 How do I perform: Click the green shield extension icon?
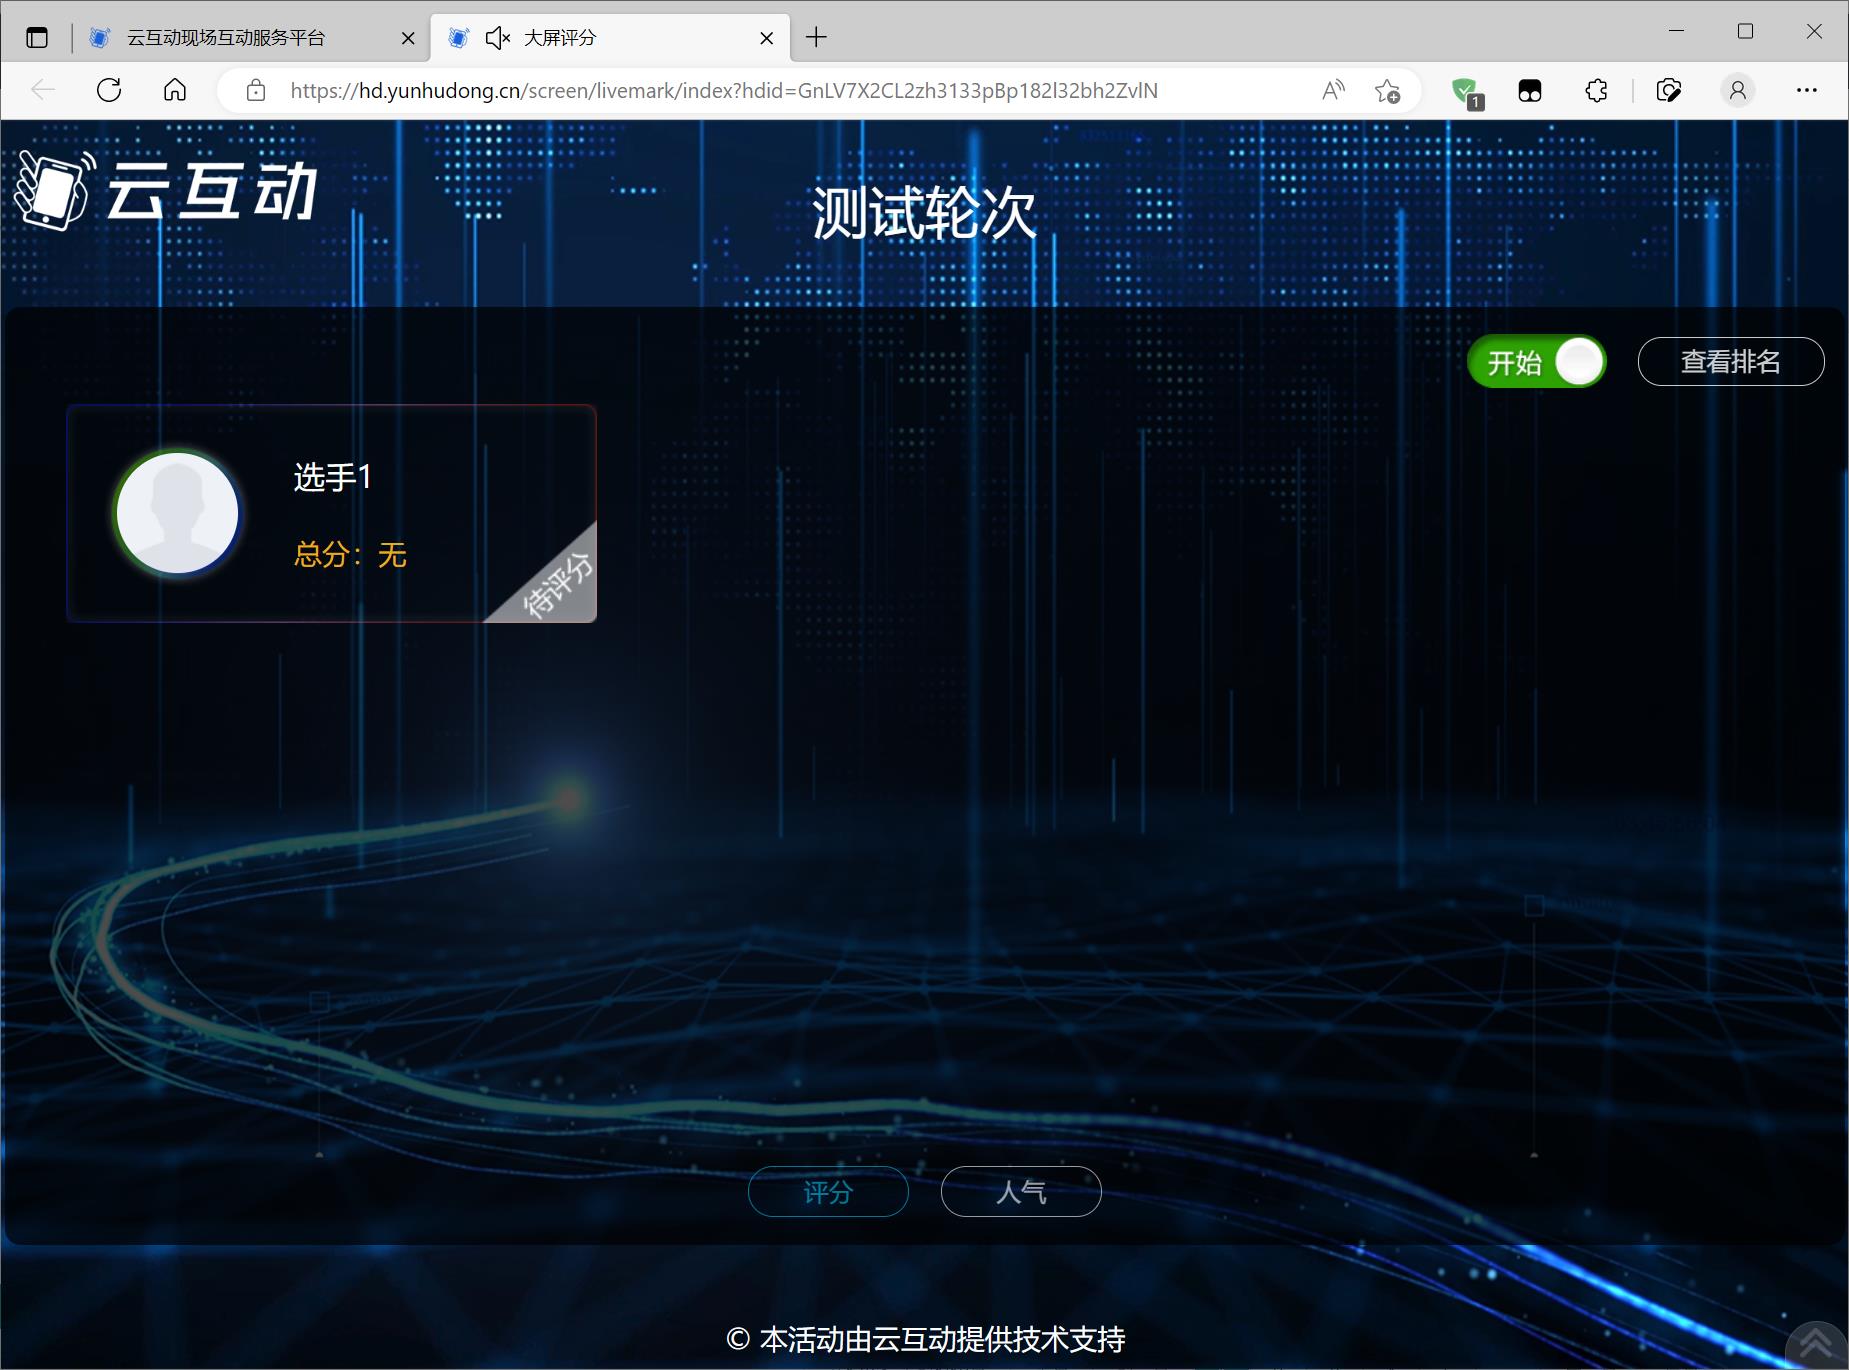[x=1466, y=91]
